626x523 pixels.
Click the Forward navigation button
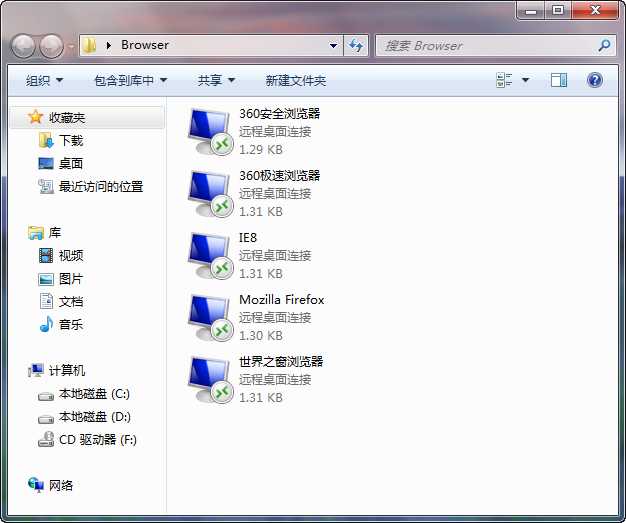pos(52,46)
